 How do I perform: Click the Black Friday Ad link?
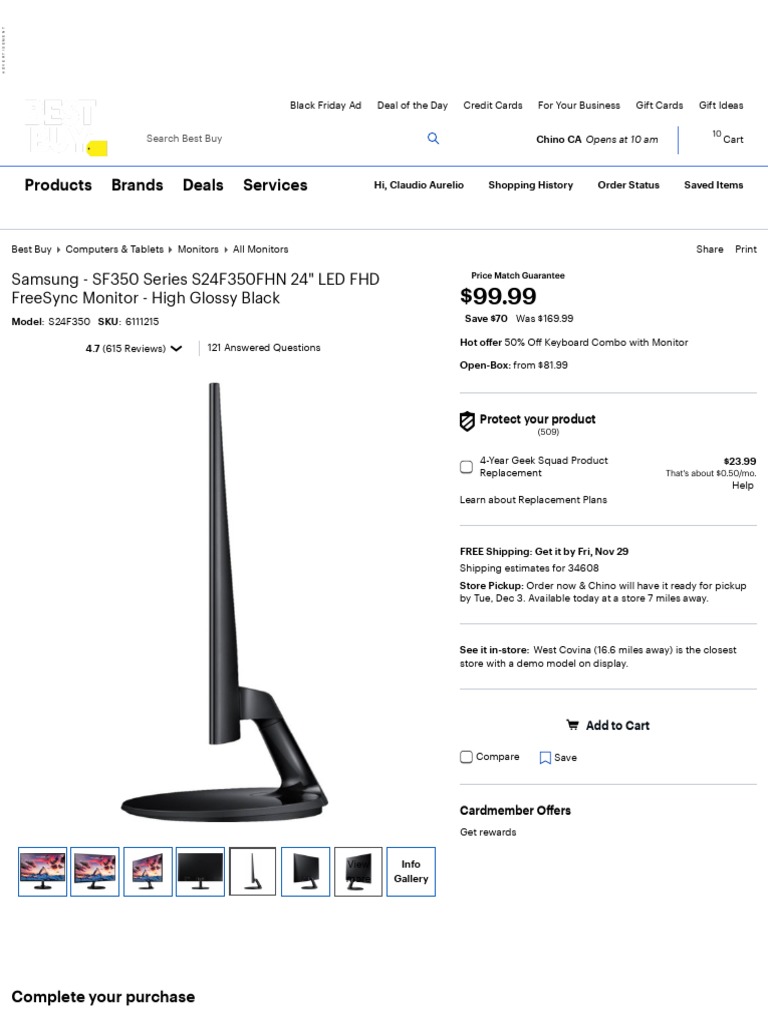pos(325,105)
